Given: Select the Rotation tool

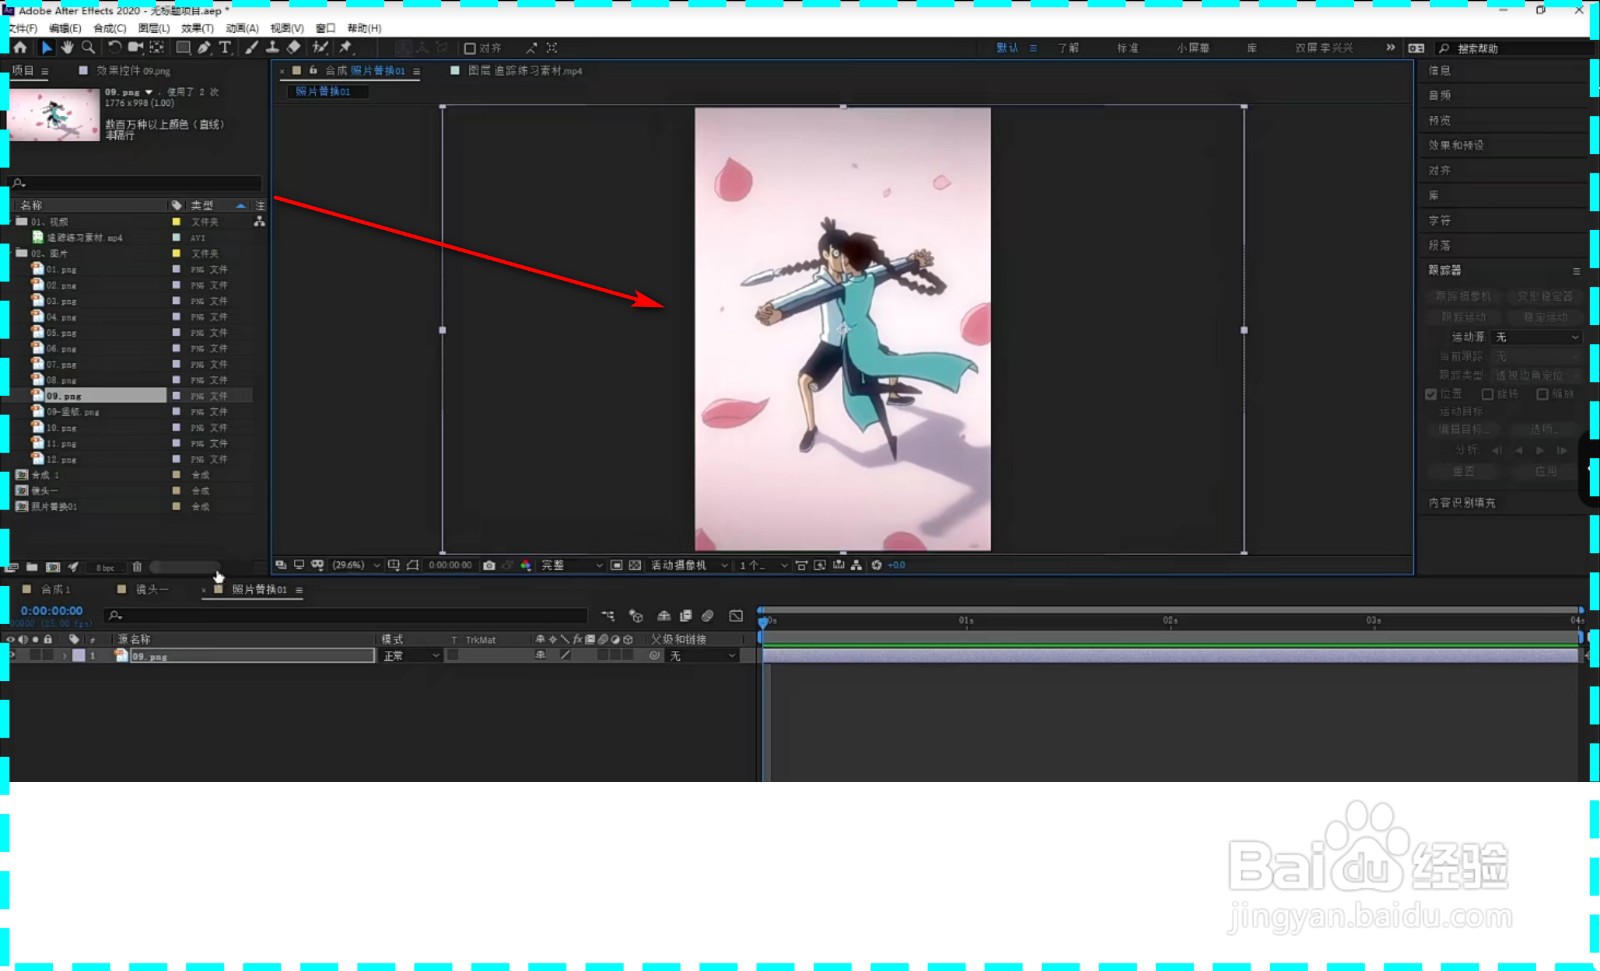Looking at the screenshot, I should click(x=114, y=47).
